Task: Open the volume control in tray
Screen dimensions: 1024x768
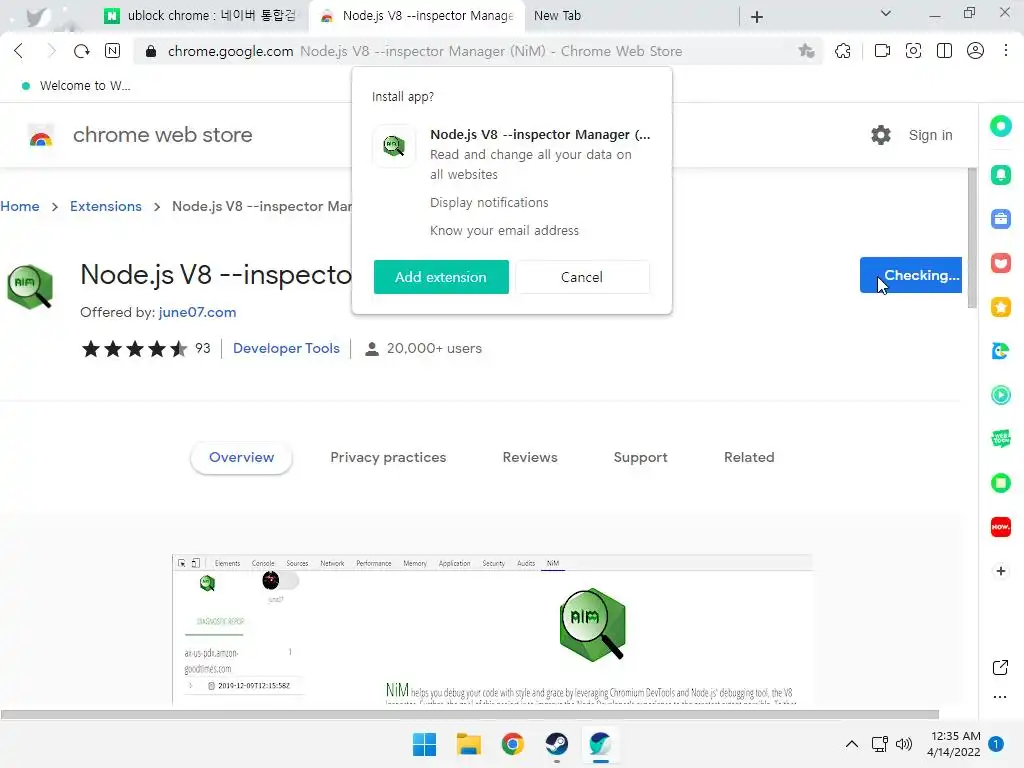Action: pos(904,744)
